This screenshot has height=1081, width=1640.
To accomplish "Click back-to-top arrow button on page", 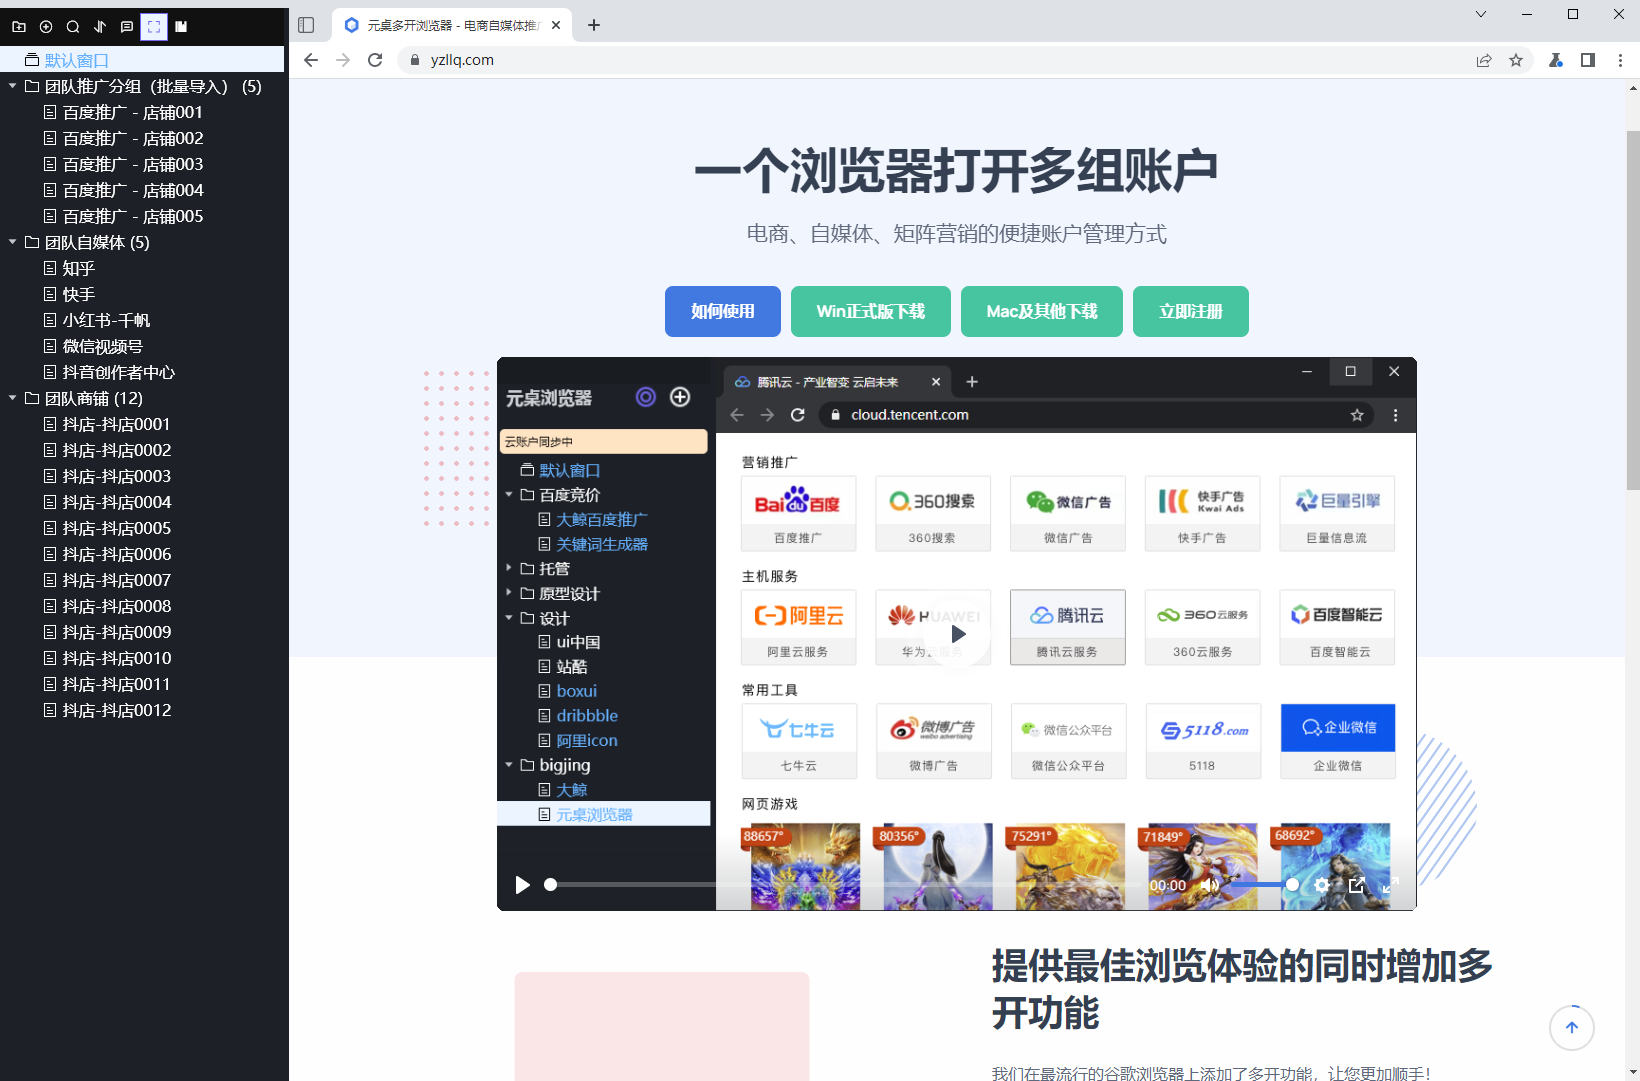I will [1572, 1027].
